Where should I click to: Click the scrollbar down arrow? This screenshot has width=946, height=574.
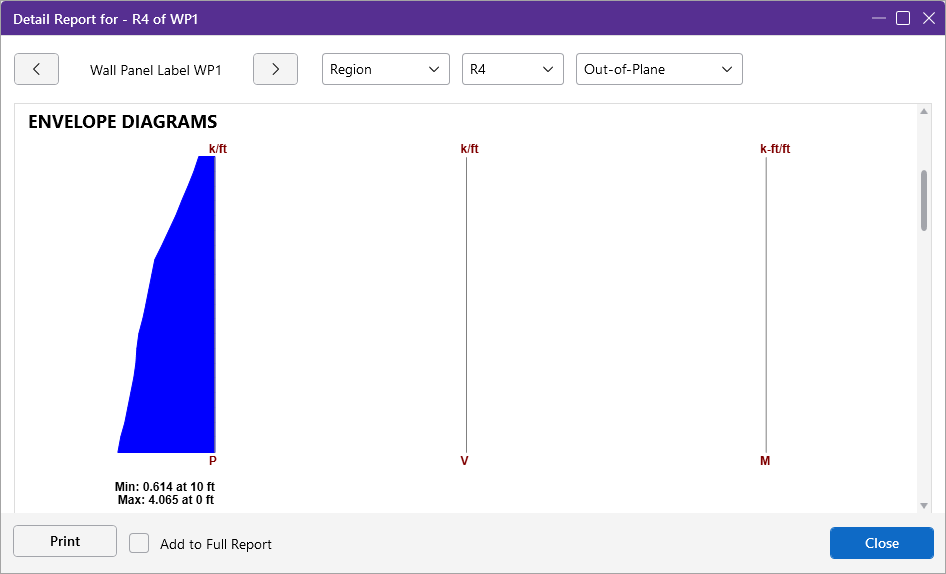coord(925,505)
